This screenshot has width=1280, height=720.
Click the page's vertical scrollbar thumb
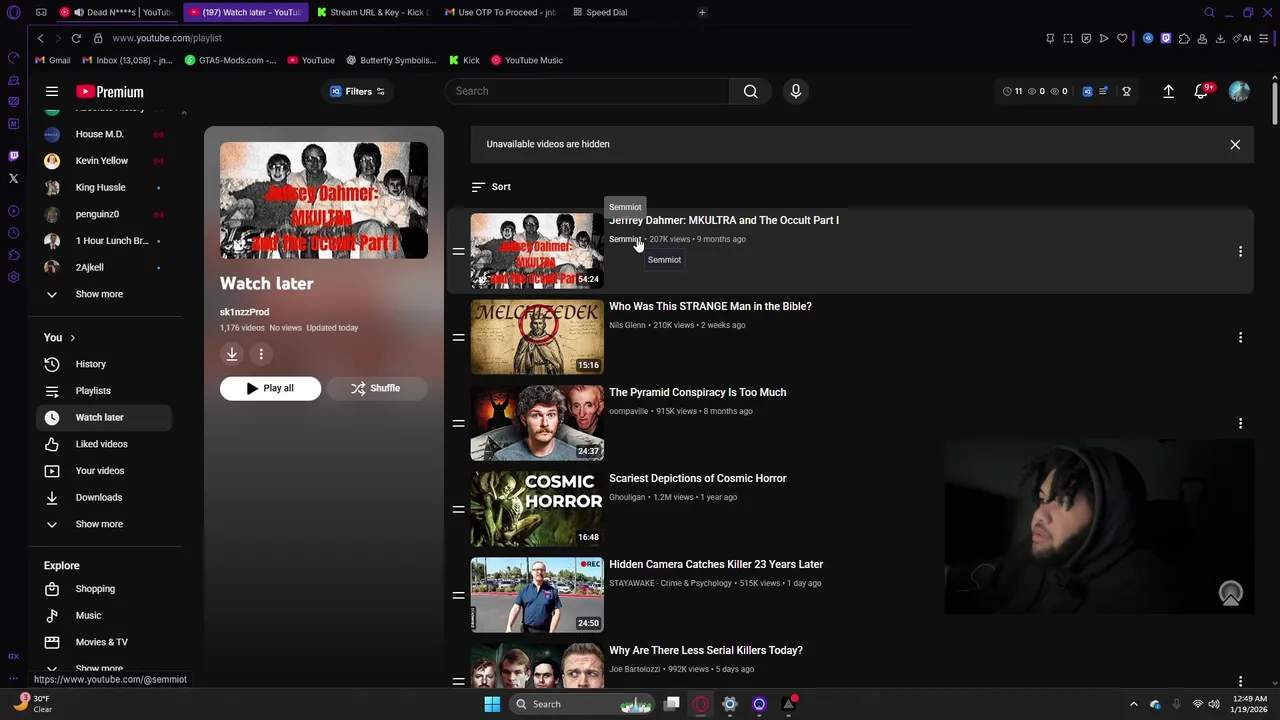[x=1274, y=102]
